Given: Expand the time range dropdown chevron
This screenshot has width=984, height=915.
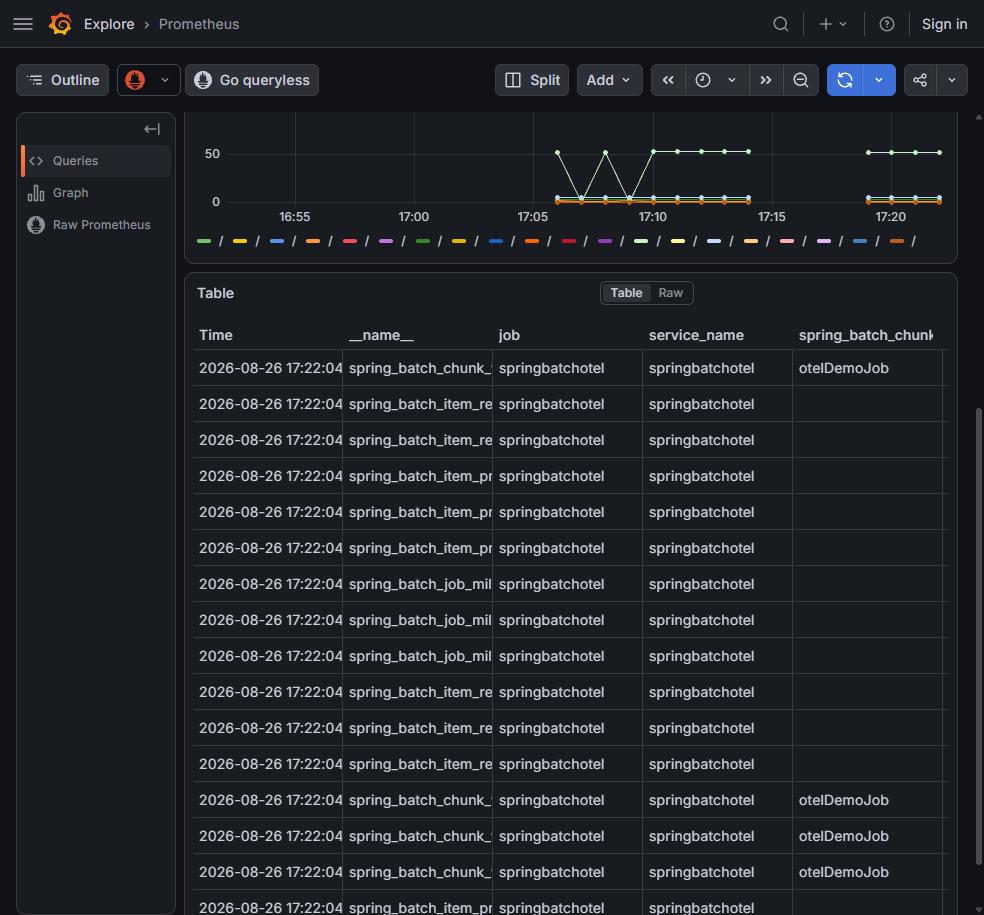Looking at the screenshot, I should 732,80.
